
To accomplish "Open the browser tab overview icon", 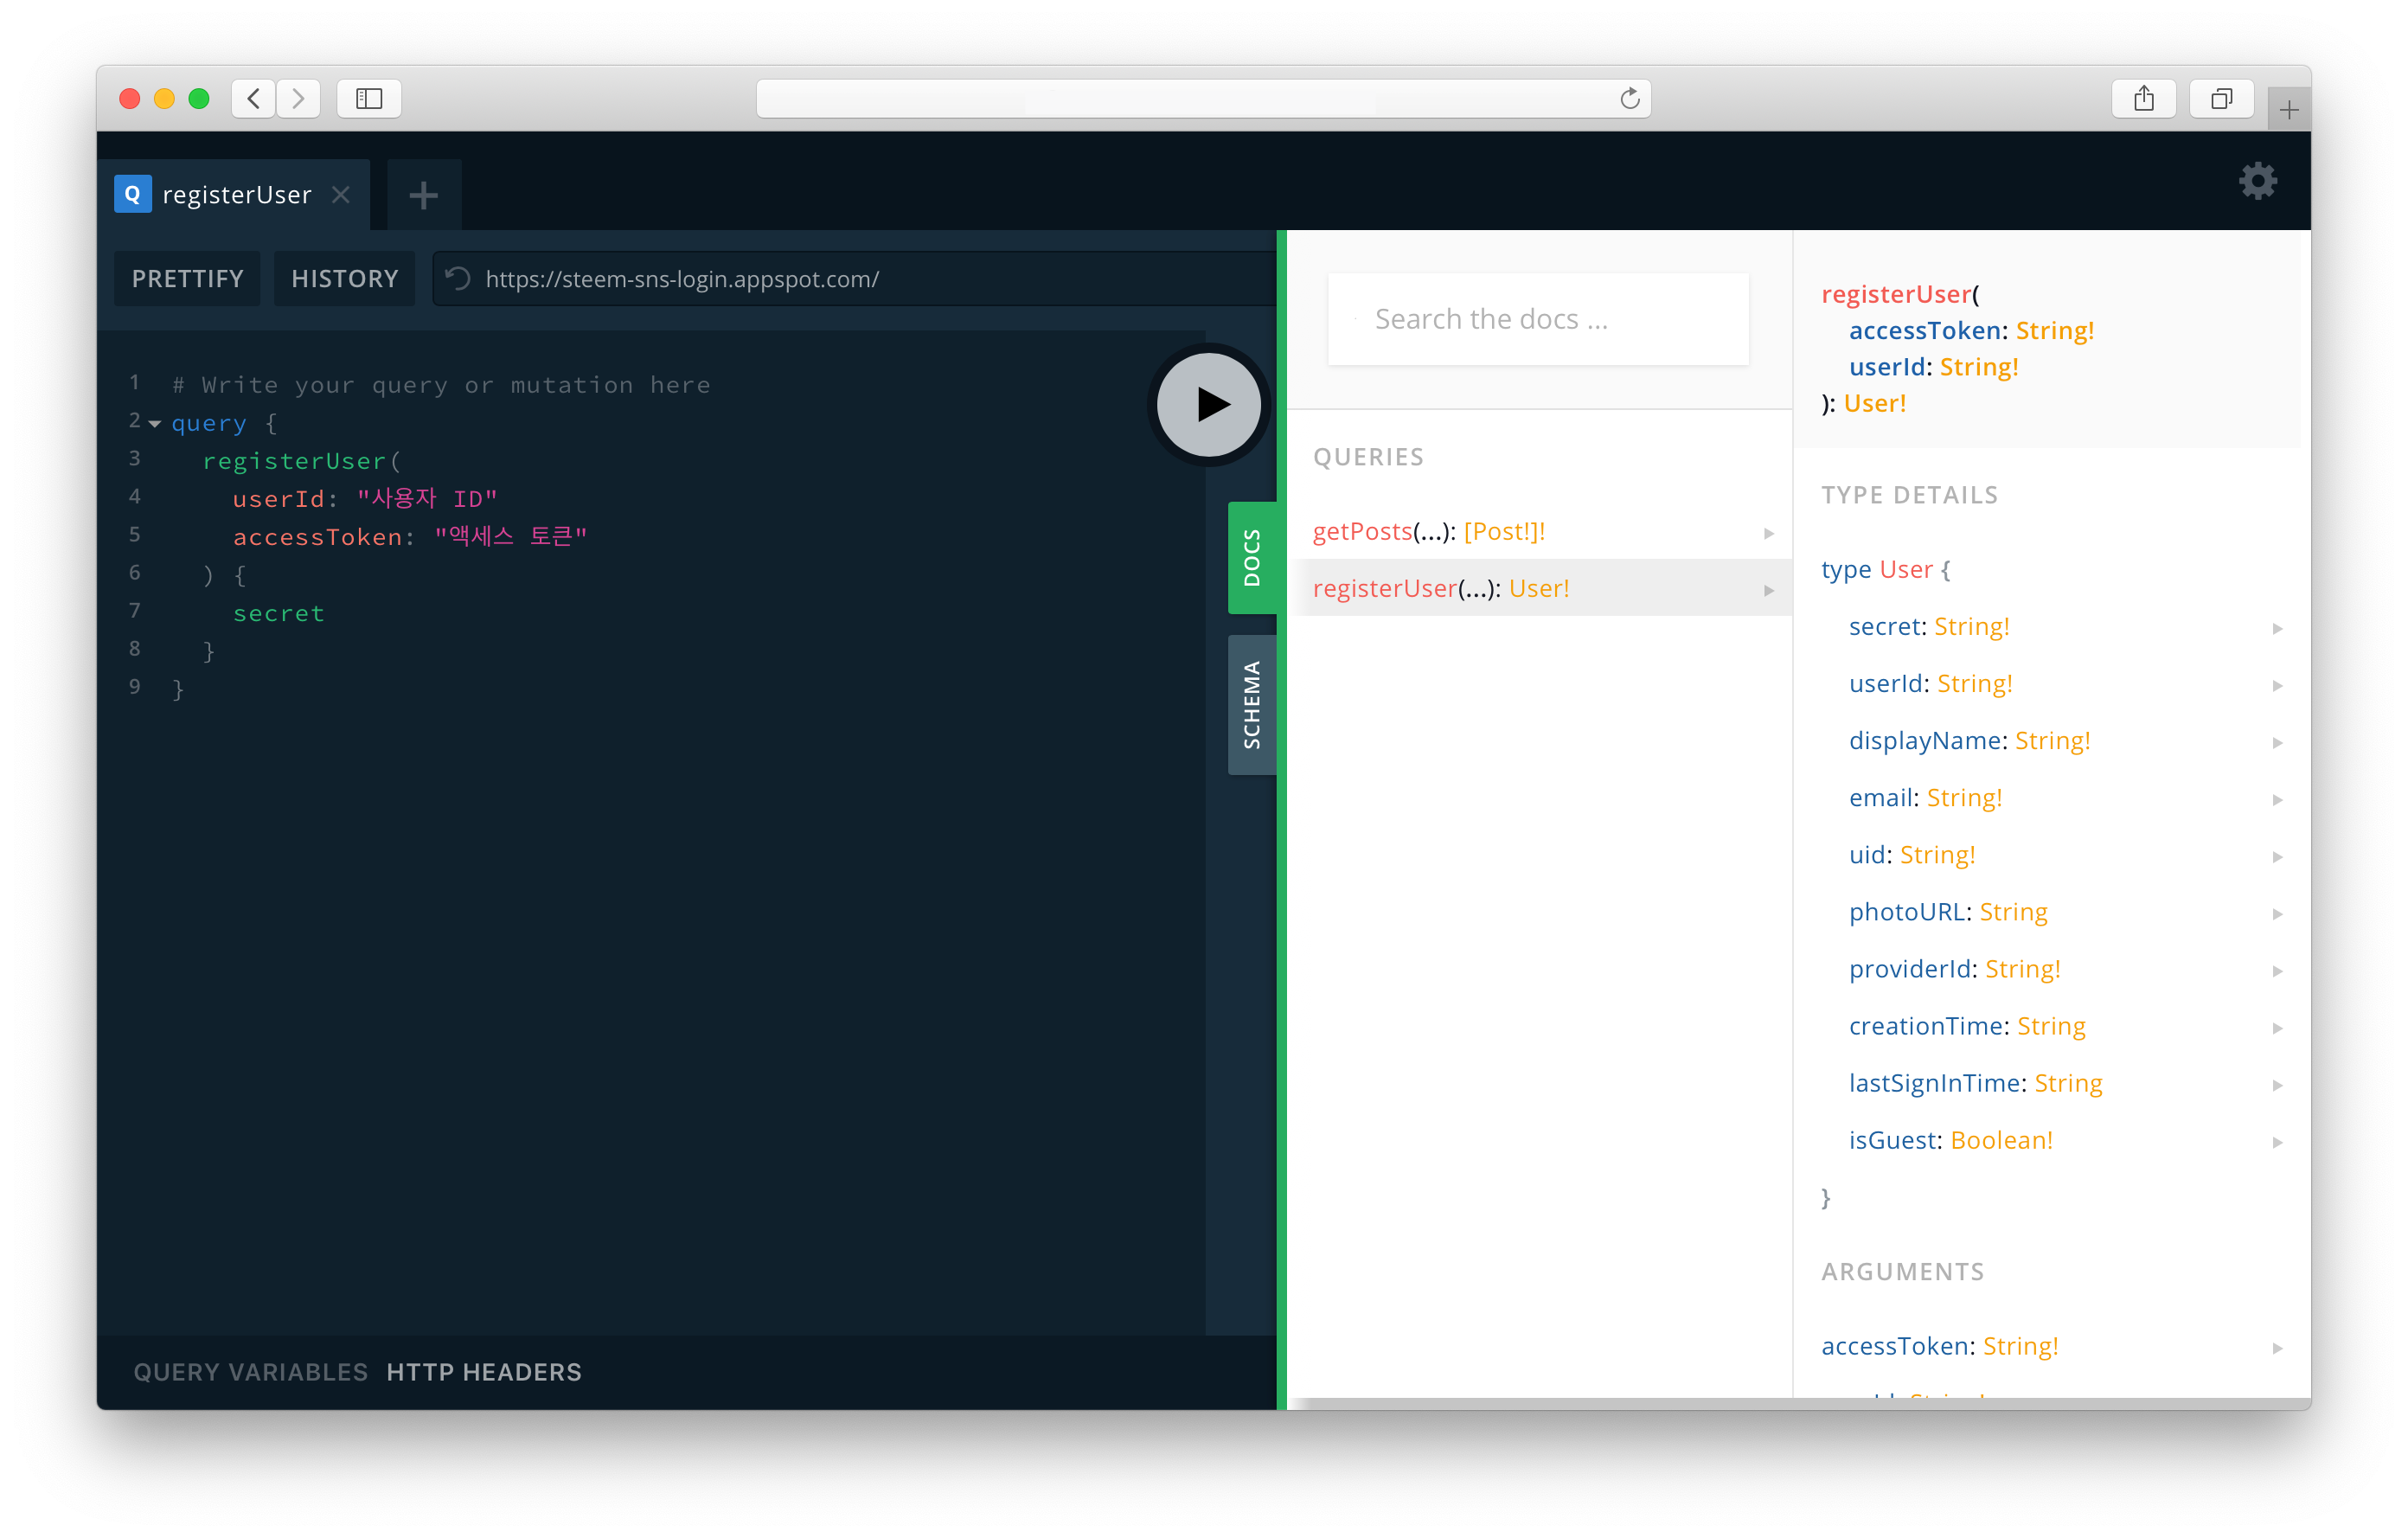I will (x=2221, y=98).
